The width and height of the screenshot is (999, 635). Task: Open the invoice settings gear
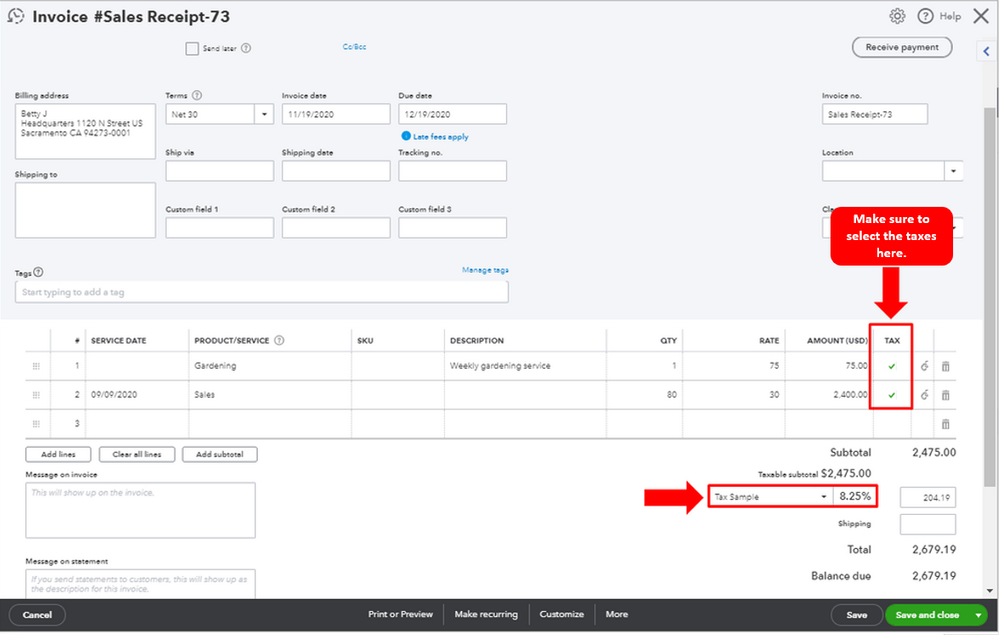(x=897, y=16)
